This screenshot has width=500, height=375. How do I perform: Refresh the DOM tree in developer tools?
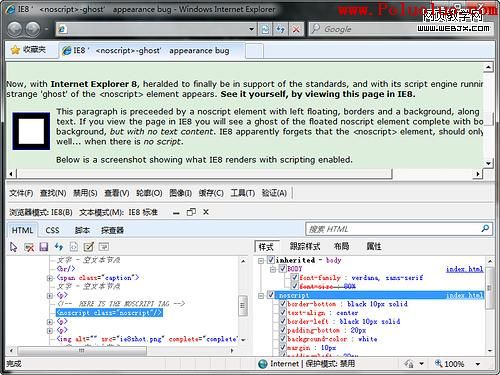click(x=59, y=247)
